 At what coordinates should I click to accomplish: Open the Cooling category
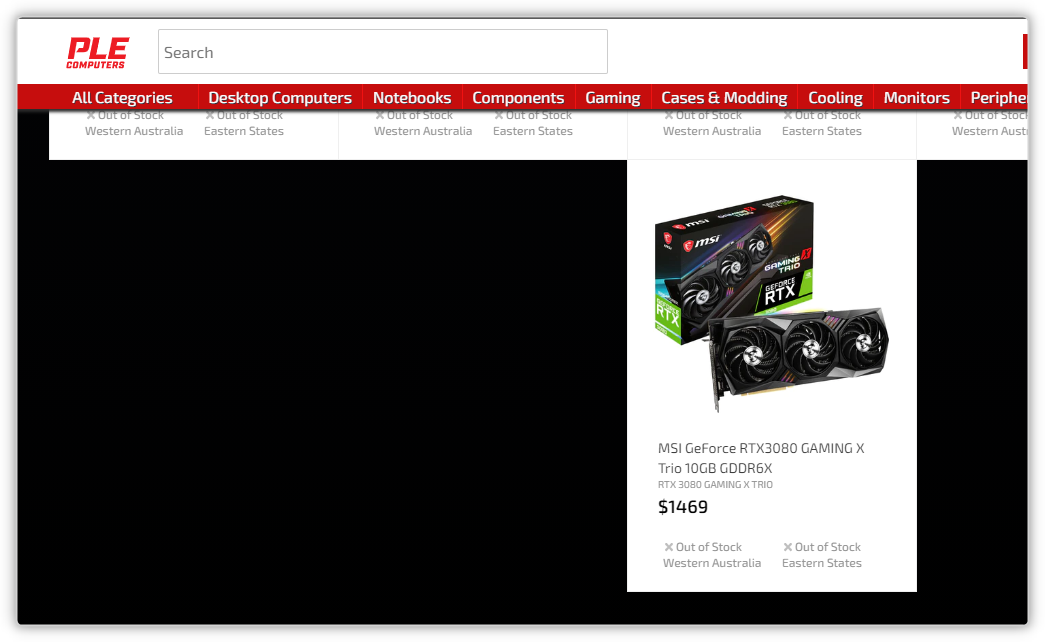pos(835,97)
